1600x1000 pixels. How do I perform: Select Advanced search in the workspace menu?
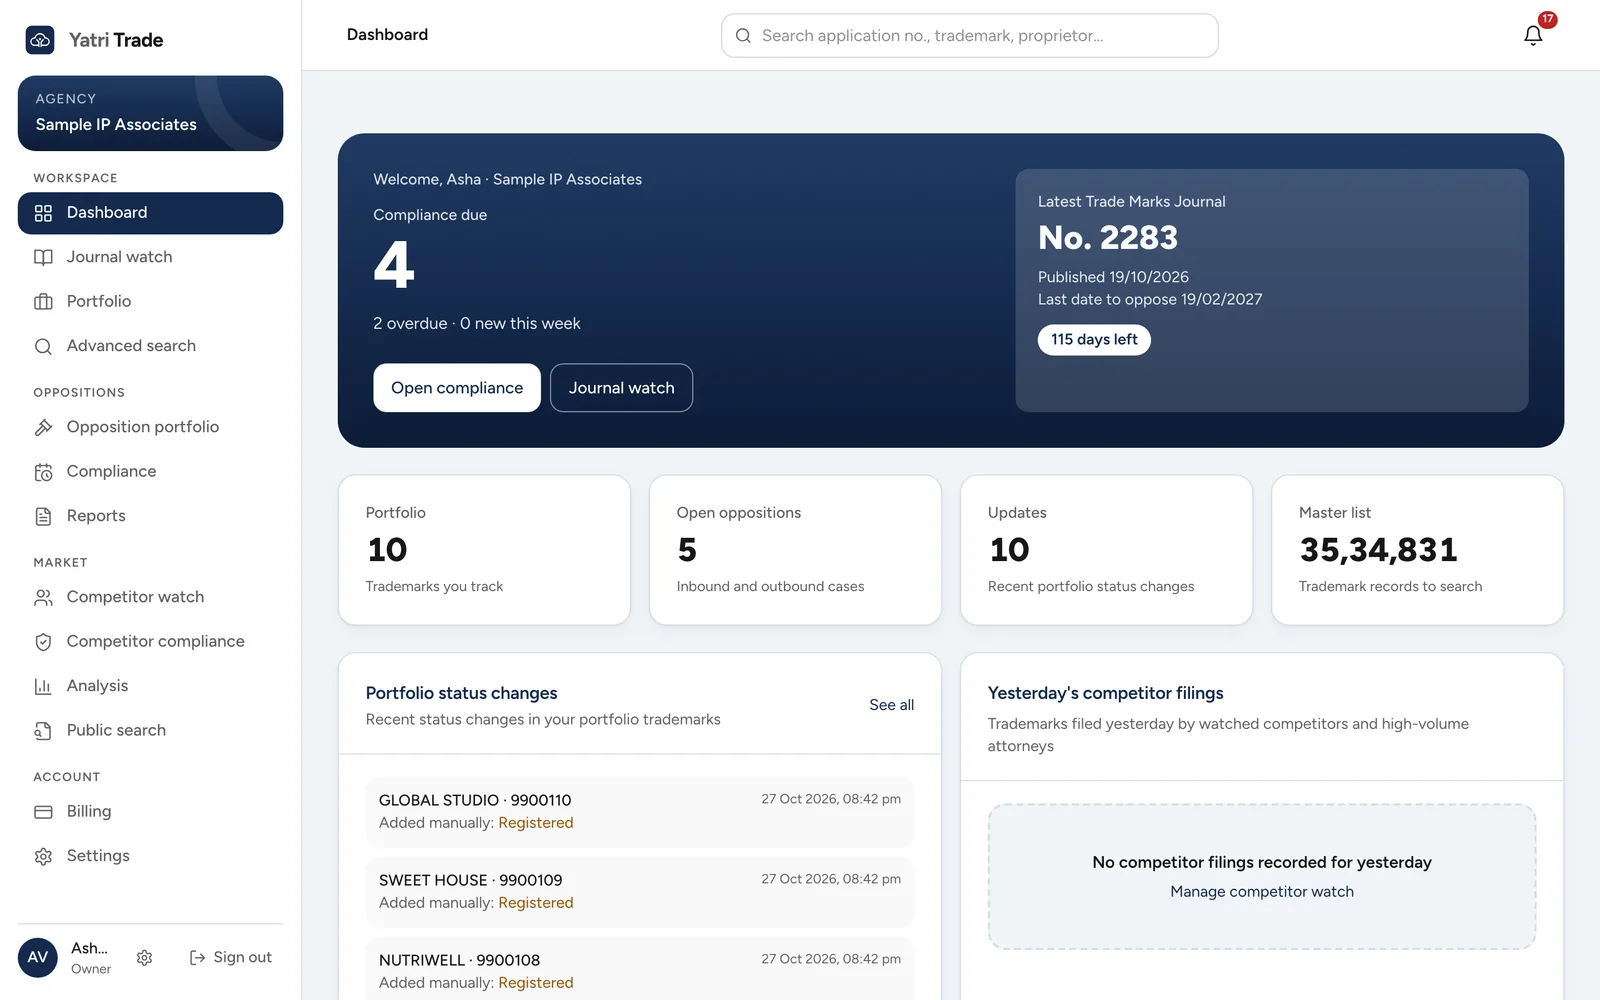coord(150,346)
